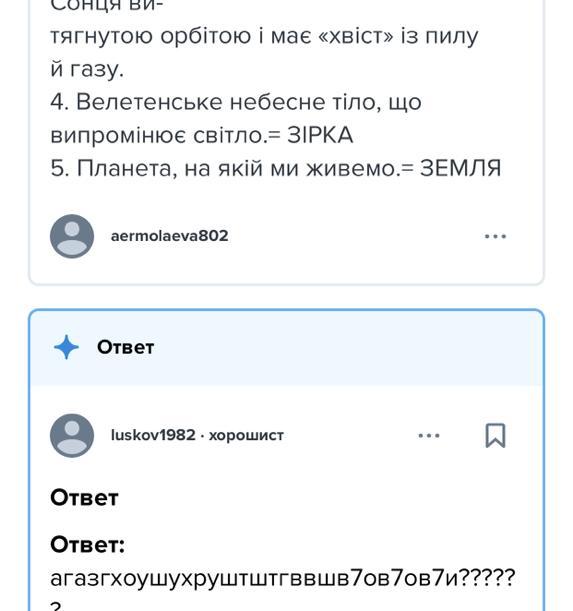Open options menu beside aermolaeva802
This screenshot has width=573, height=611.
(495, 236)
